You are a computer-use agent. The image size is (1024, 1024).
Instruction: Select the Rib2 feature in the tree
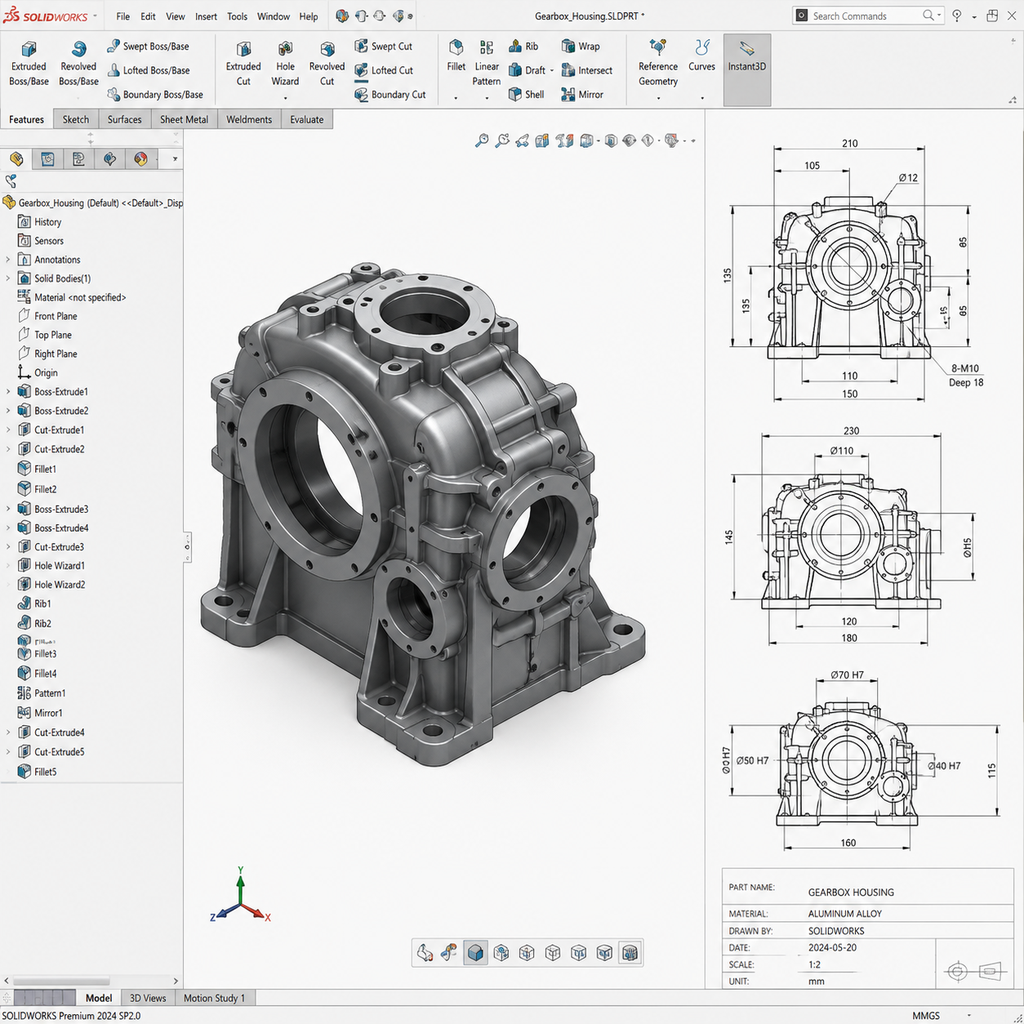click(34, 624)
